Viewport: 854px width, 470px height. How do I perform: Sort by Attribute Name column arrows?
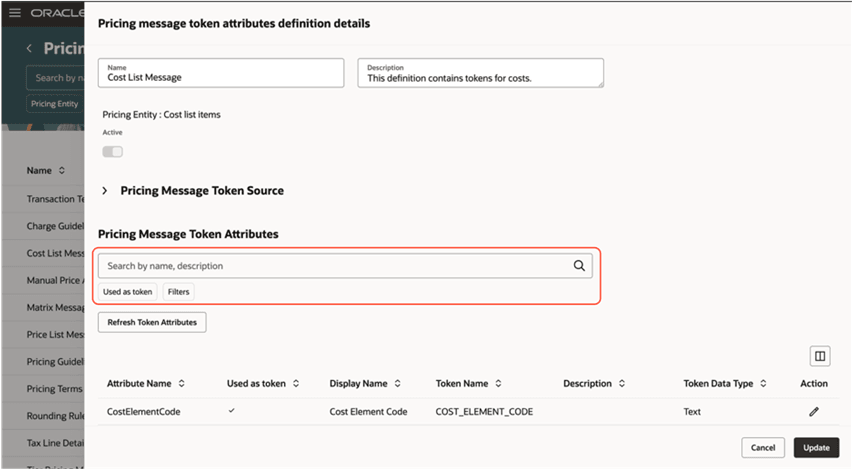tap(181, 383)
